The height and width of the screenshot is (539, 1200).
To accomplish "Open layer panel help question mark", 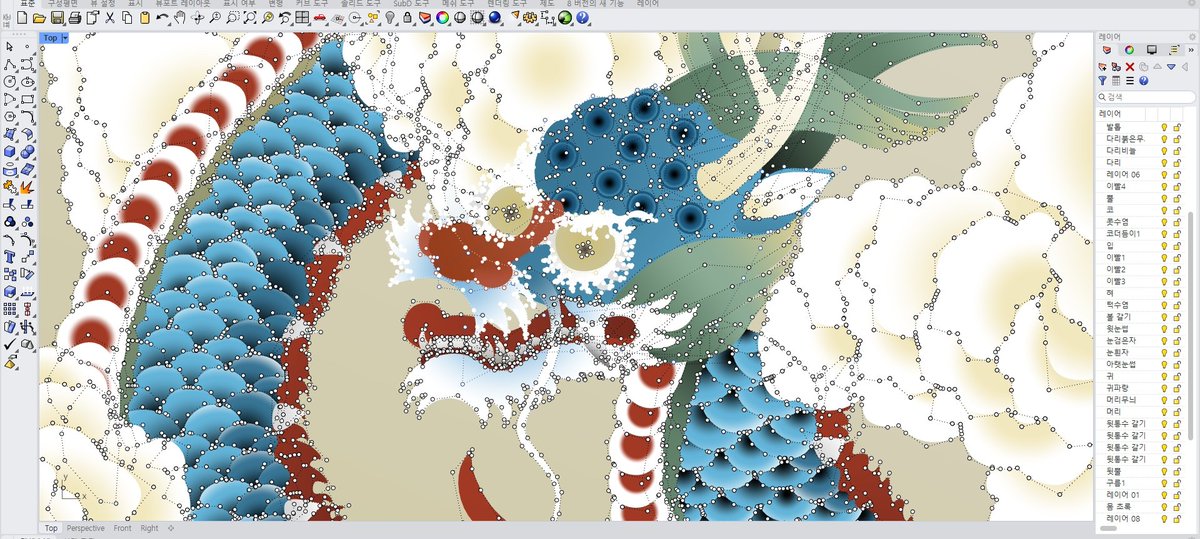I will [1143, 80].
